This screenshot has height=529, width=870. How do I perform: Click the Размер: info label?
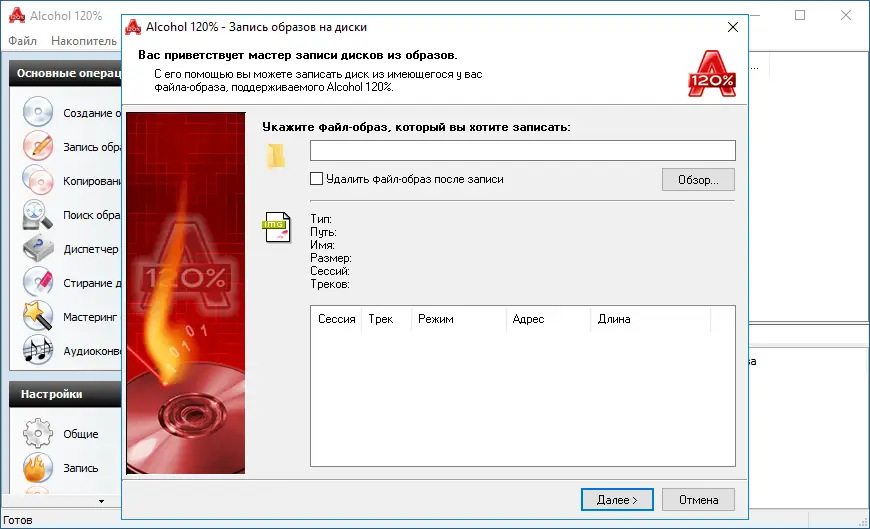(x=331, y=258)
